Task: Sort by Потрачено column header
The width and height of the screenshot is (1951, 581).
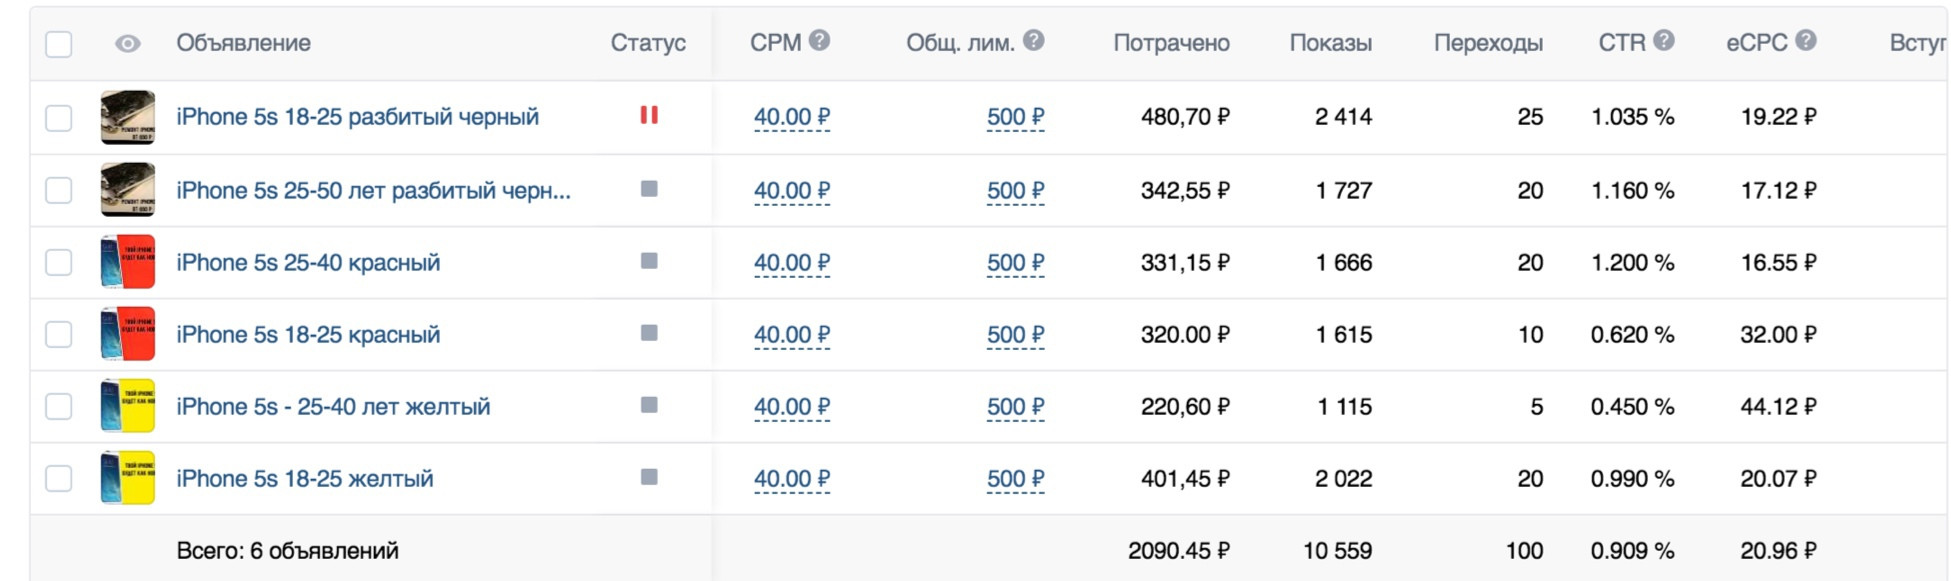Action: pos(1171,43)
